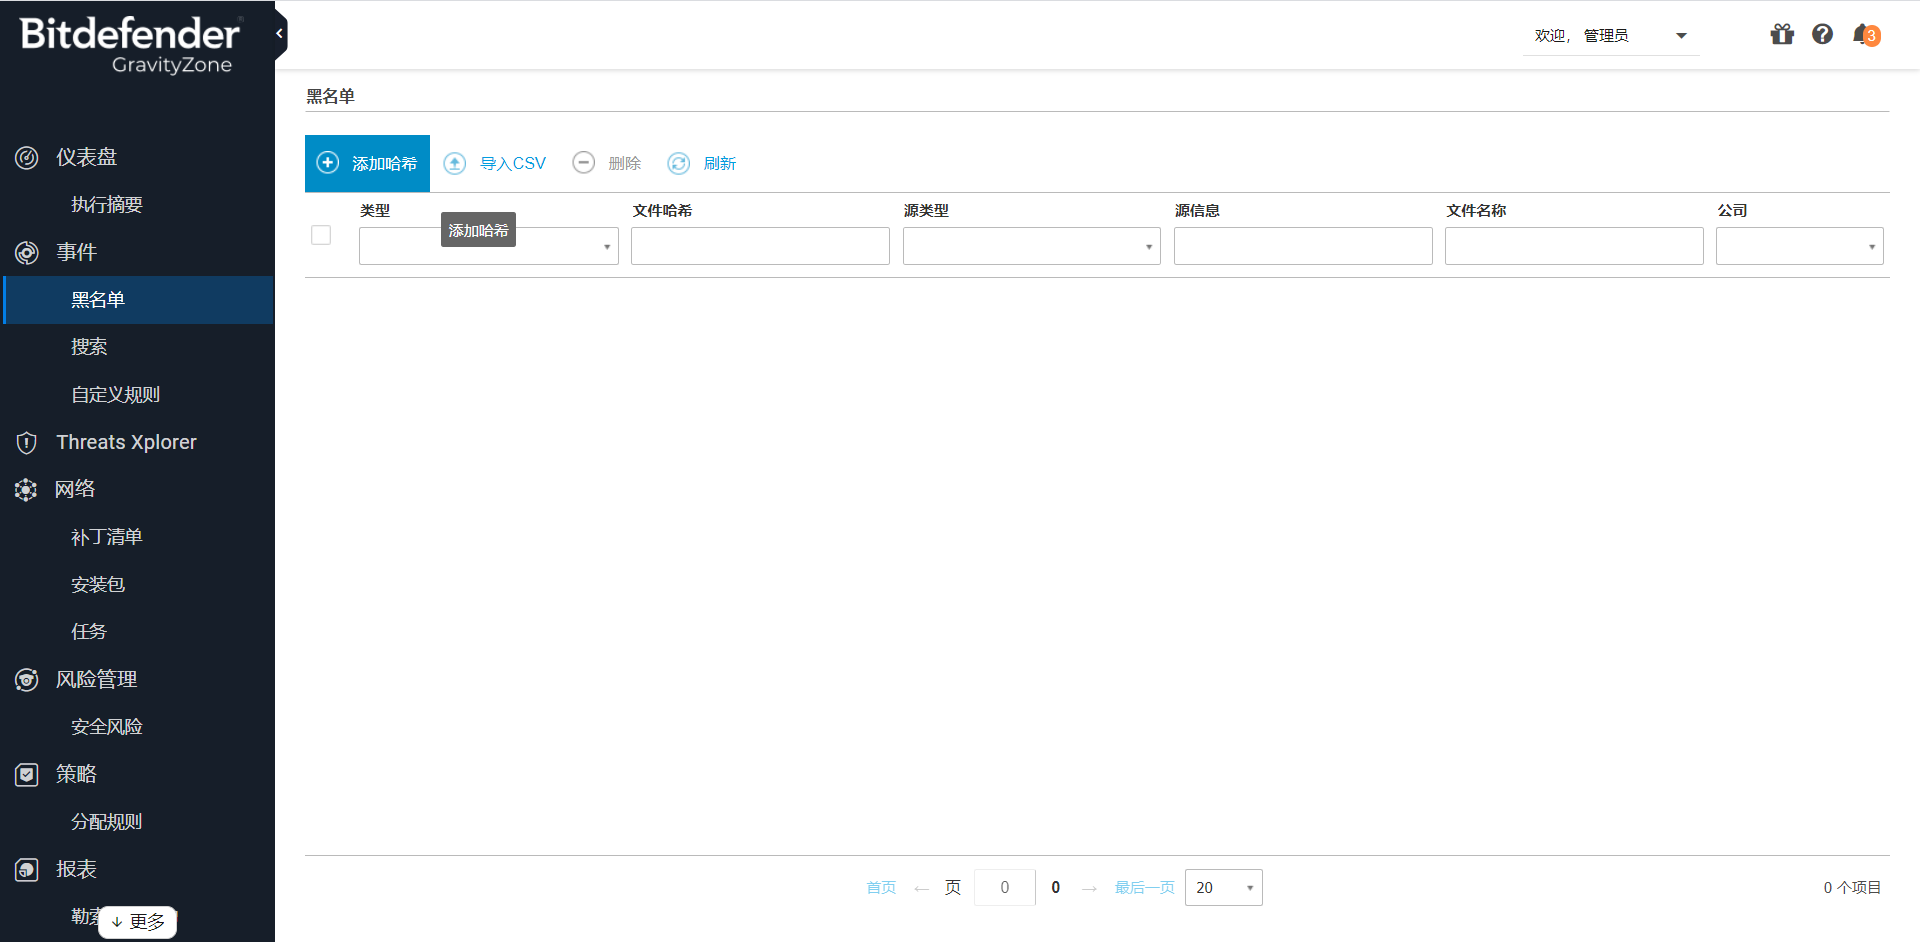Focus the 文件哈希 filter field

(x=760, y=246)
